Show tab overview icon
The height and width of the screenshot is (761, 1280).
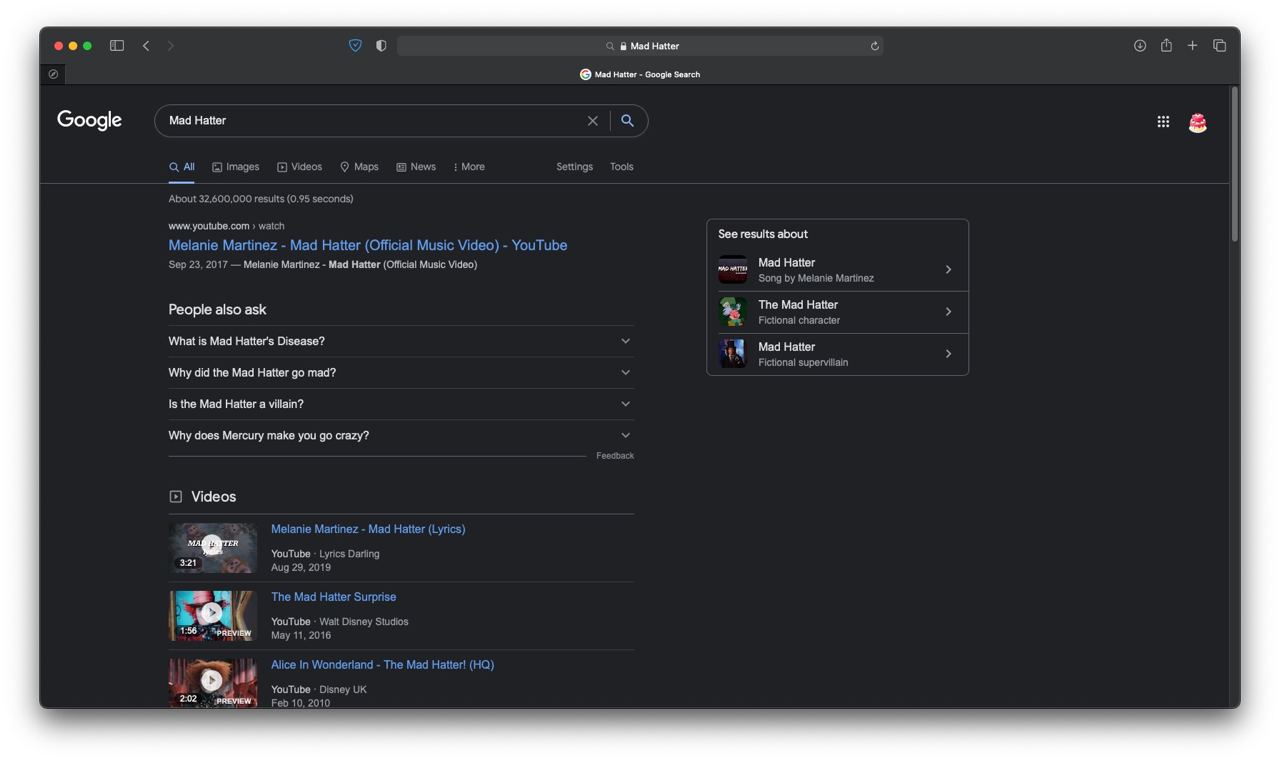(1219, 46)
